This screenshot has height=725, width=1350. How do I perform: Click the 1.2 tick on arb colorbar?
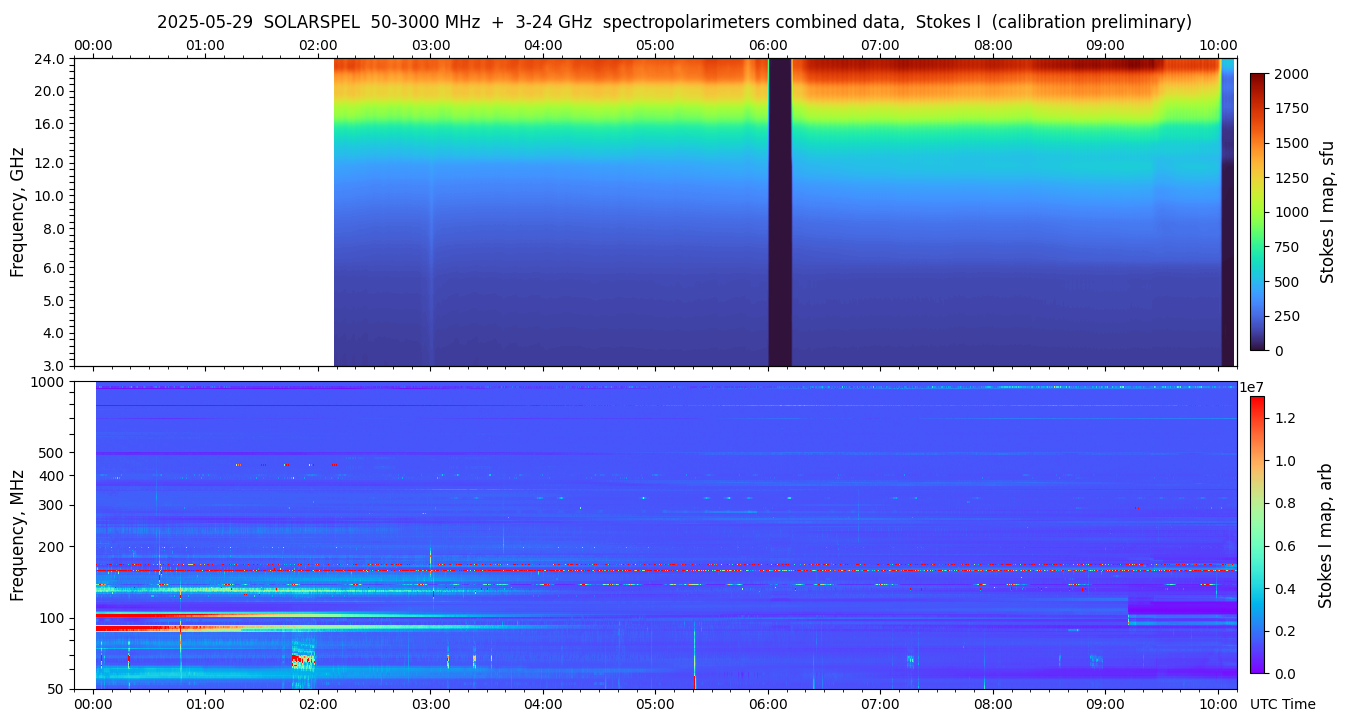[x=1283, y=418]
